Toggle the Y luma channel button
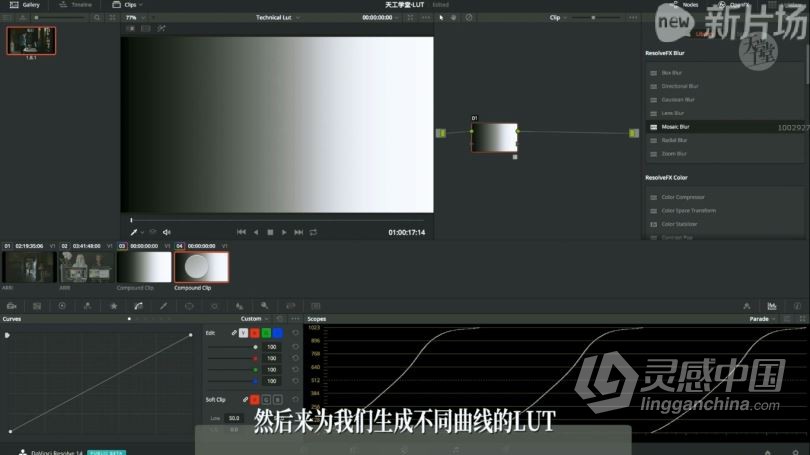 243,333
